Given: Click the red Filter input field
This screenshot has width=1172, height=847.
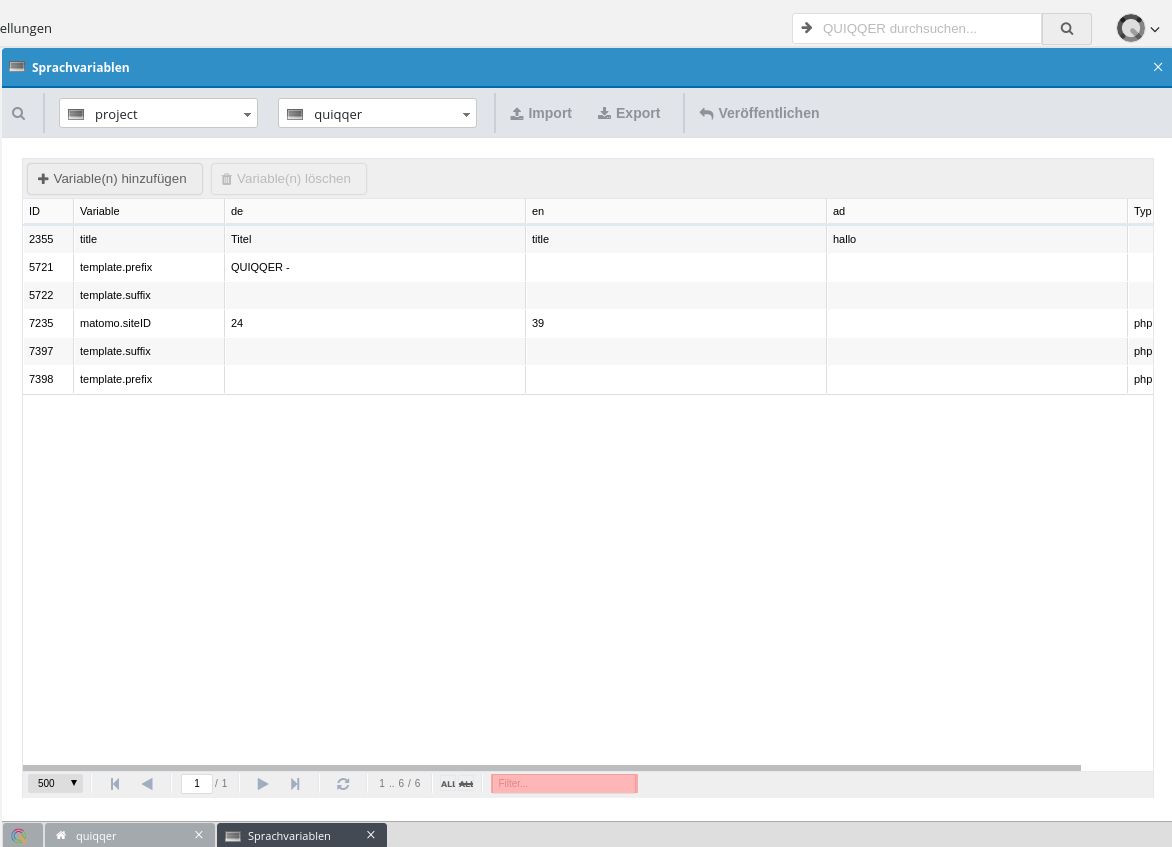Looking at the screenshot, I should coord(564,784).
